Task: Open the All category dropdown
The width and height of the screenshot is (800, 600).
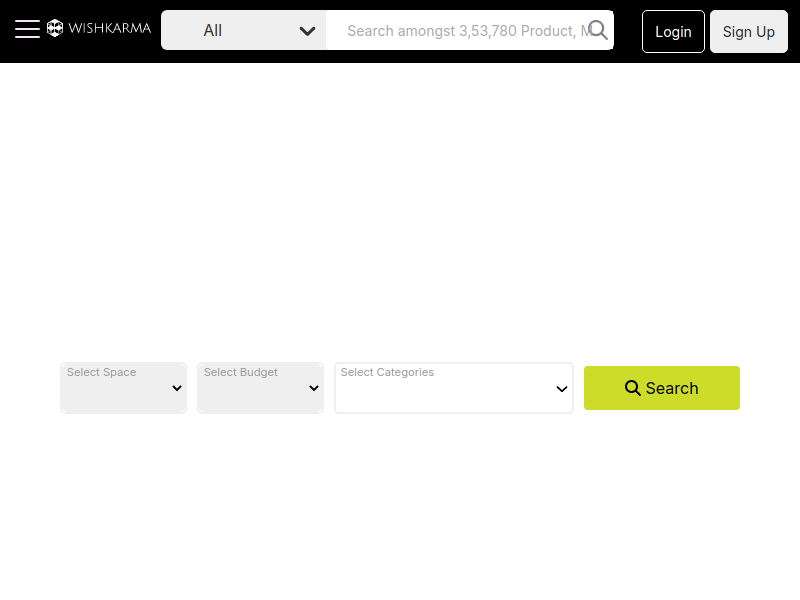Action: (244, 30)
